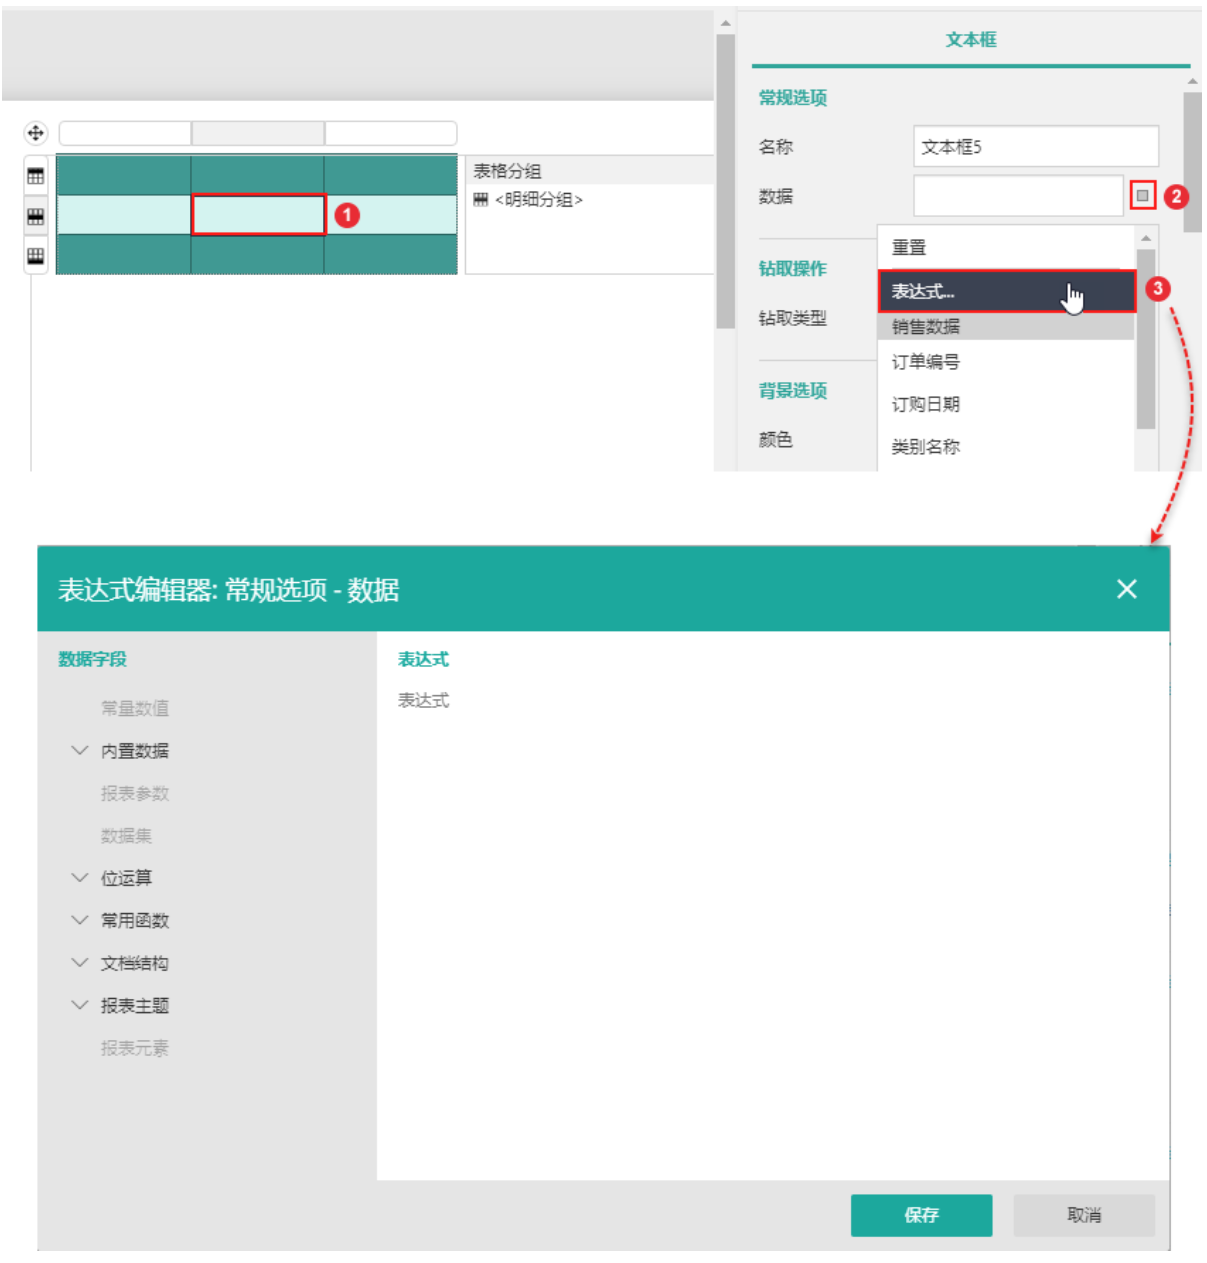The image size is (1207, 1263).
Task: Click the 名称 text field containing 文本框5
Action: point(1035,147)
